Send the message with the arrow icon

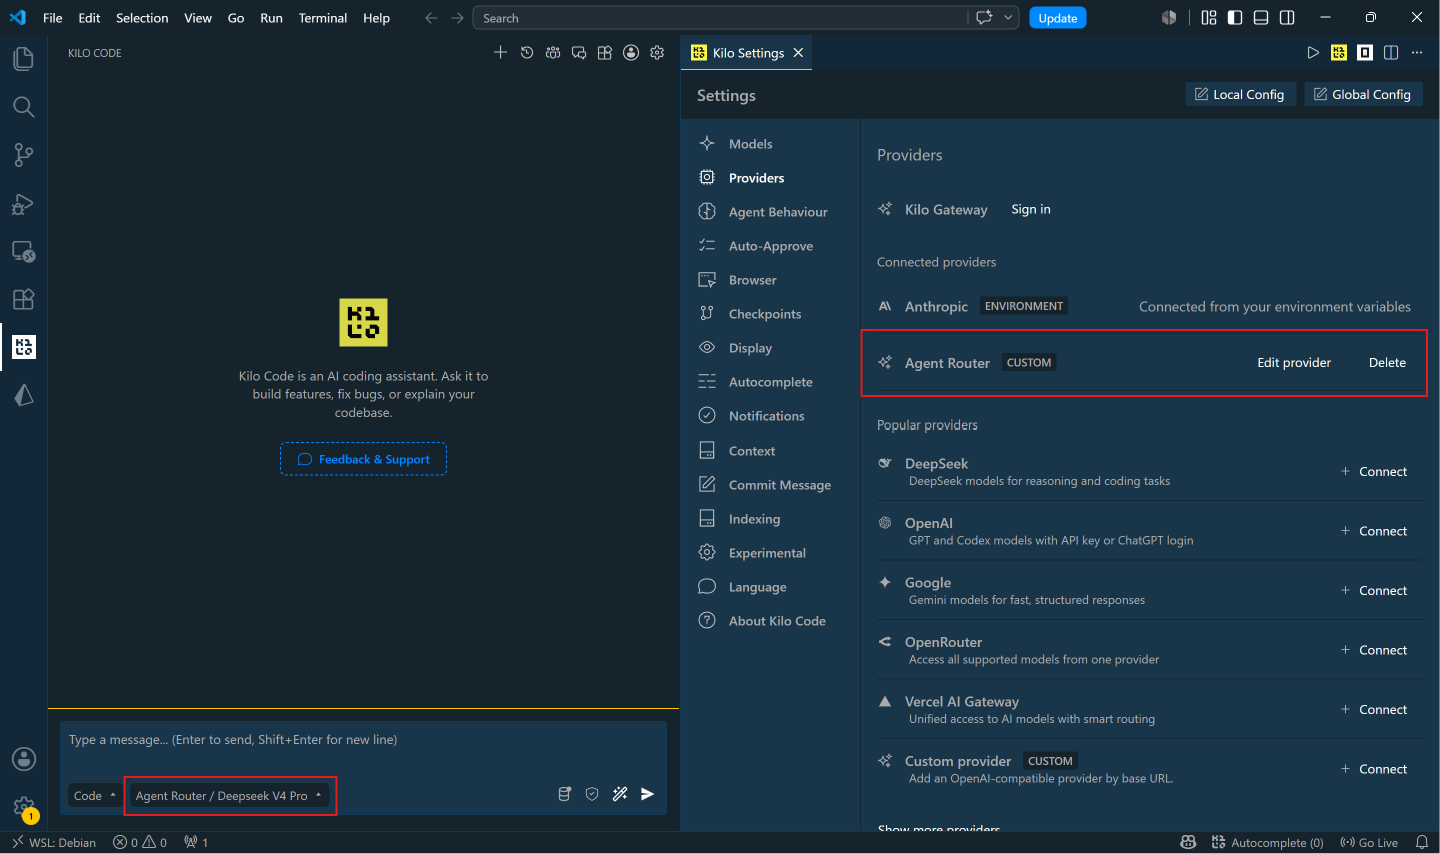(648, 794)
